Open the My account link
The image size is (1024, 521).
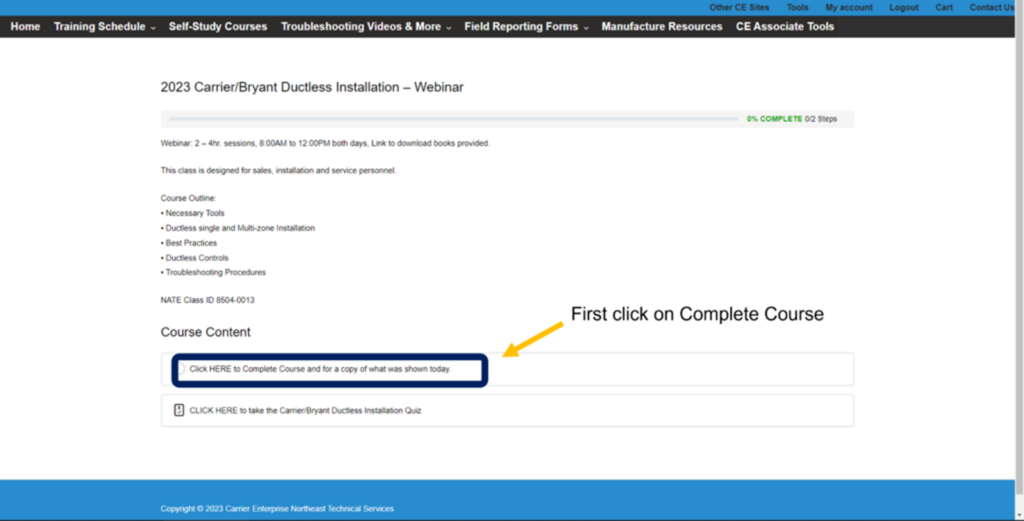click(849, 8)
